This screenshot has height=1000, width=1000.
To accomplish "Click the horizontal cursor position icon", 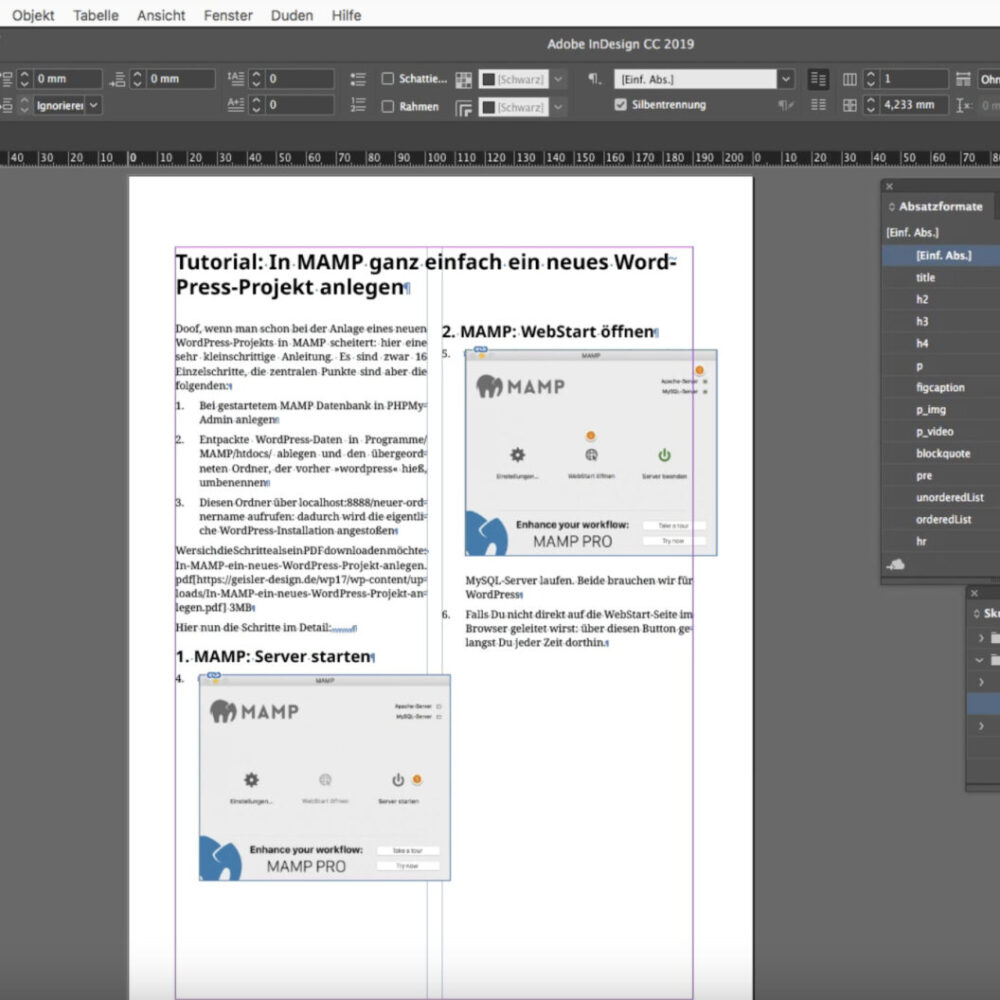I will point(963,105).
